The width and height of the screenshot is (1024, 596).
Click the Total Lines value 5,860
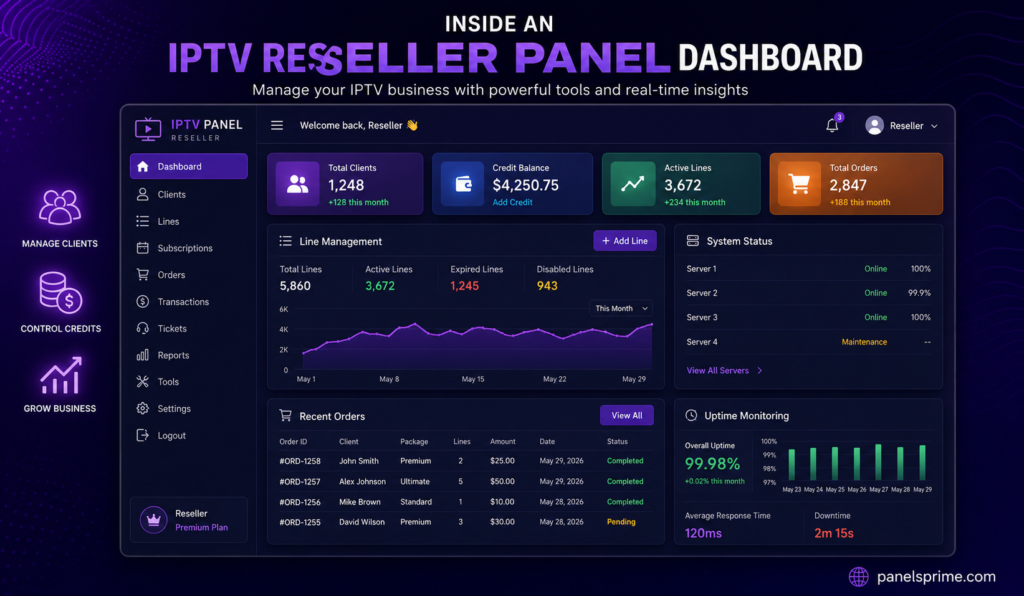295,286
